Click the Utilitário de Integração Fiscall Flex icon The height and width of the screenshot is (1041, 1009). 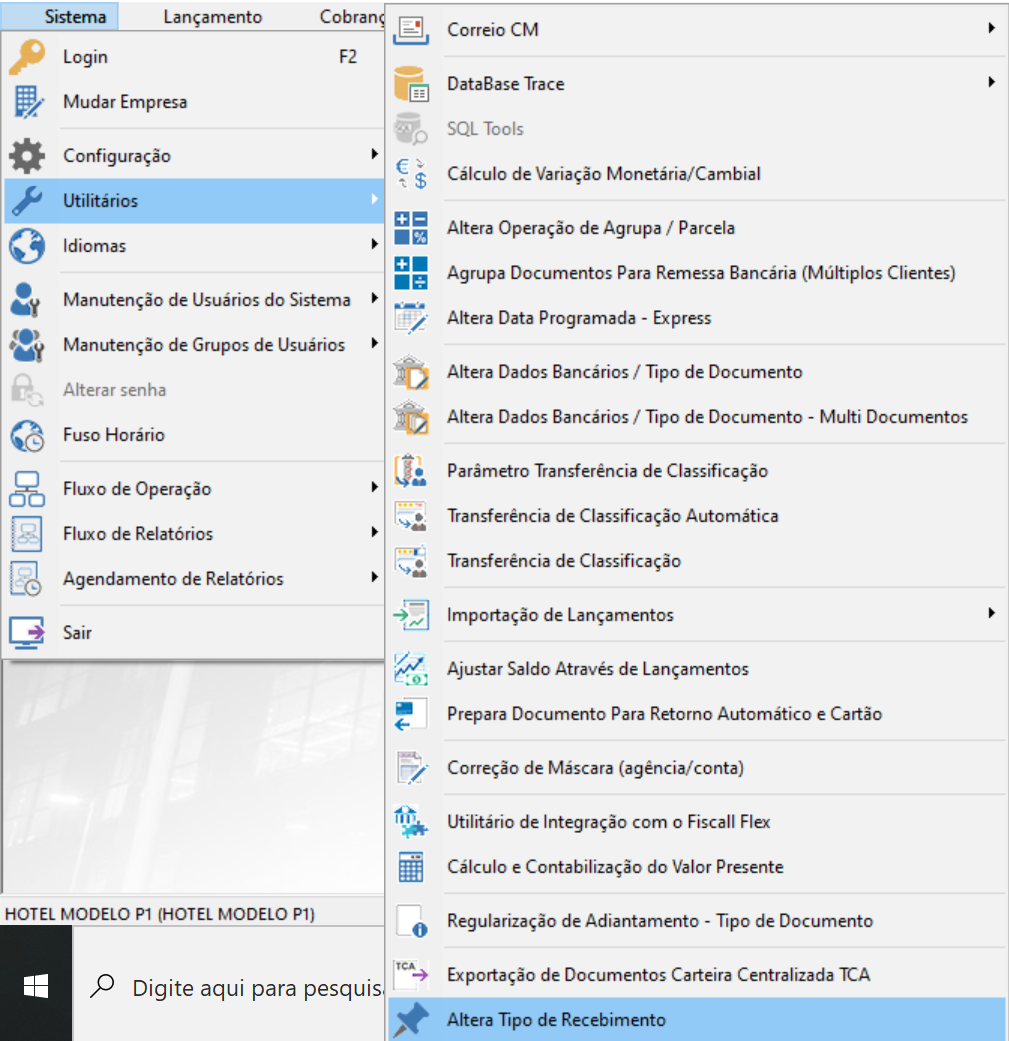point(411,822)
